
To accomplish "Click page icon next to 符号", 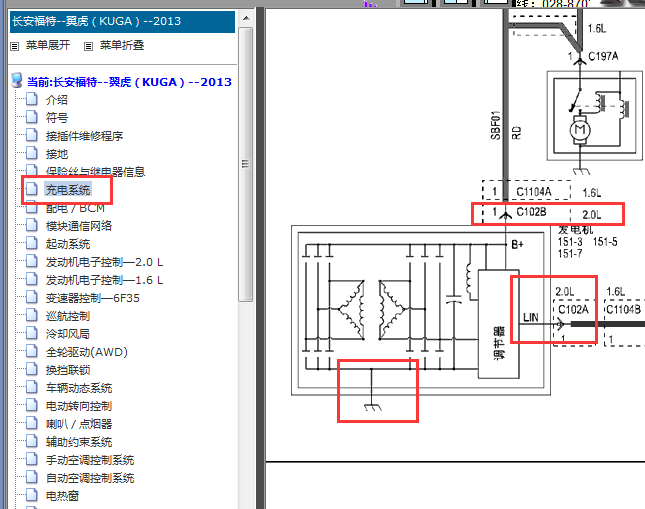I will click(x=32, y=117).
